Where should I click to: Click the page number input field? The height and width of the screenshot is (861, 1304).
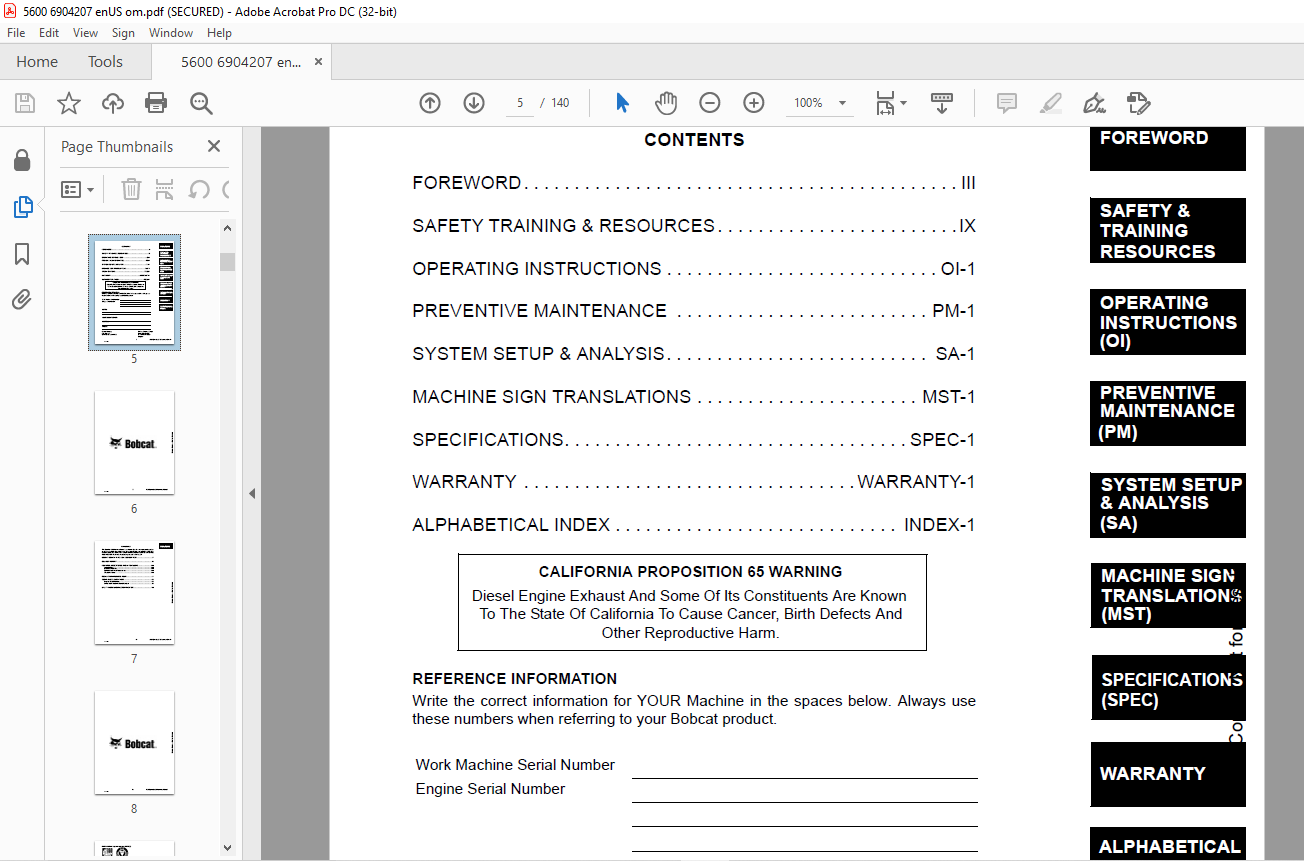tap(520, 103)
